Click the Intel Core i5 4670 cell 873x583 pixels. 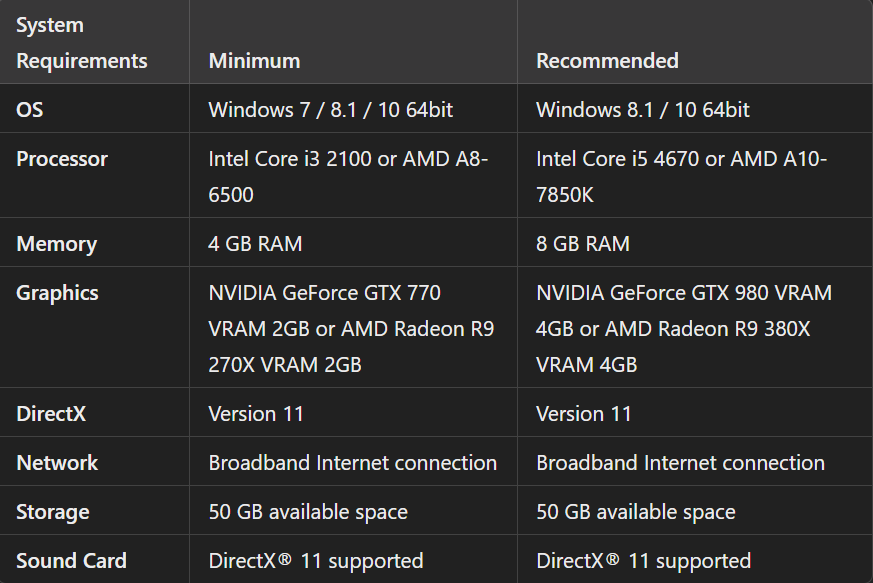pyautogui.click(x=681, y=176)
